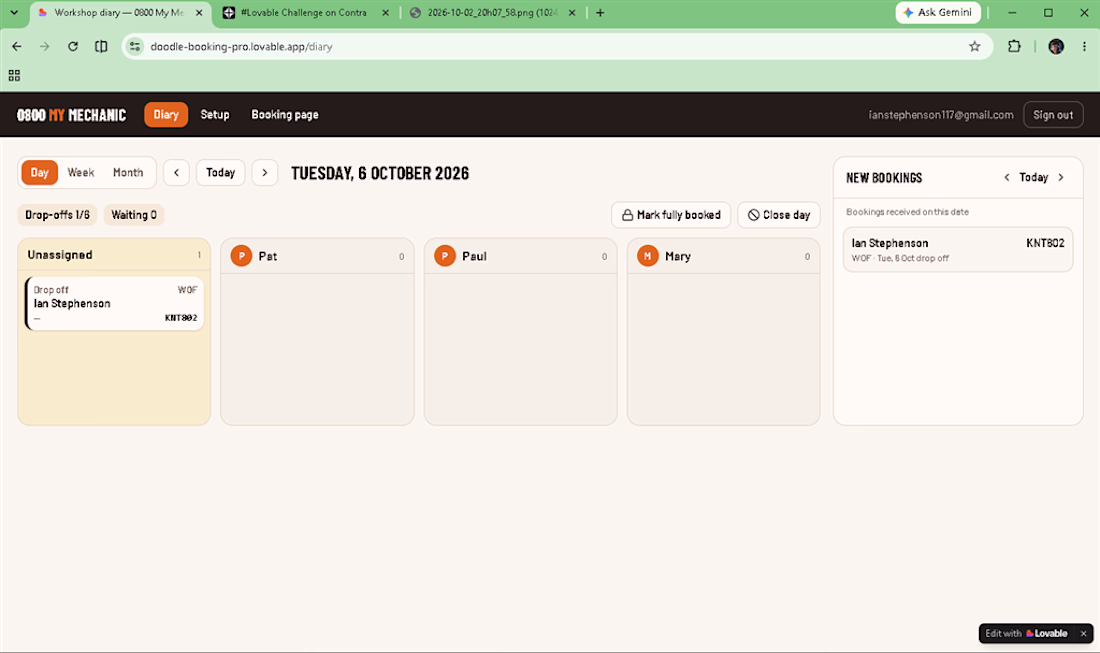Switch the diary to Day view
1100x653 pixels.
(39, 173)
